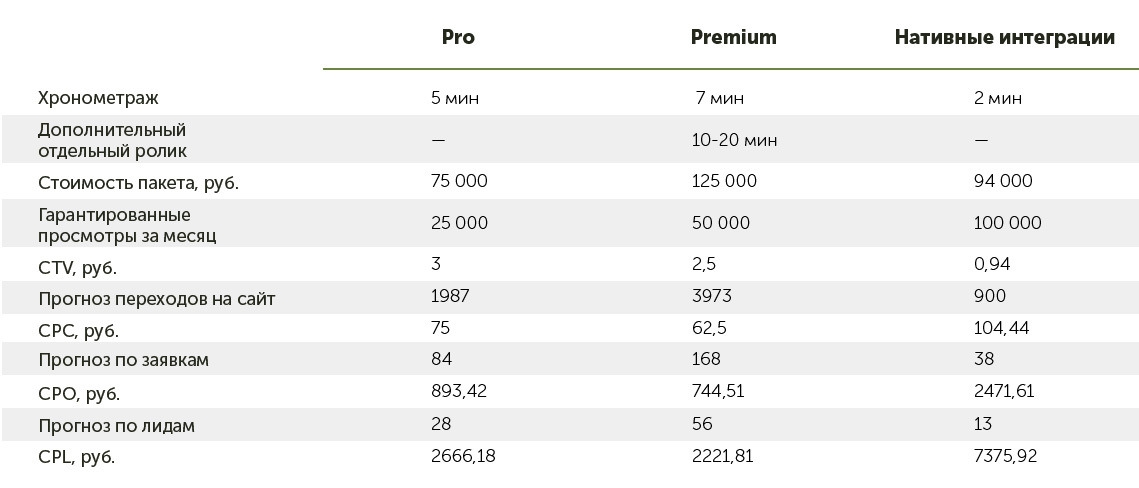
Task: Click the 100 000 guaranteed views cell
Action: click(1007, 223)
